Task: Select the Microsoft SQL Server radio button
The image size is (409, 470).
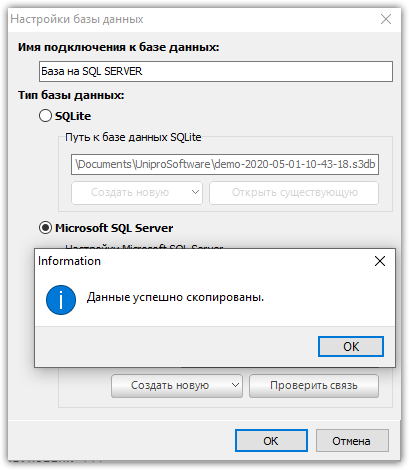Action: point(45,228)
